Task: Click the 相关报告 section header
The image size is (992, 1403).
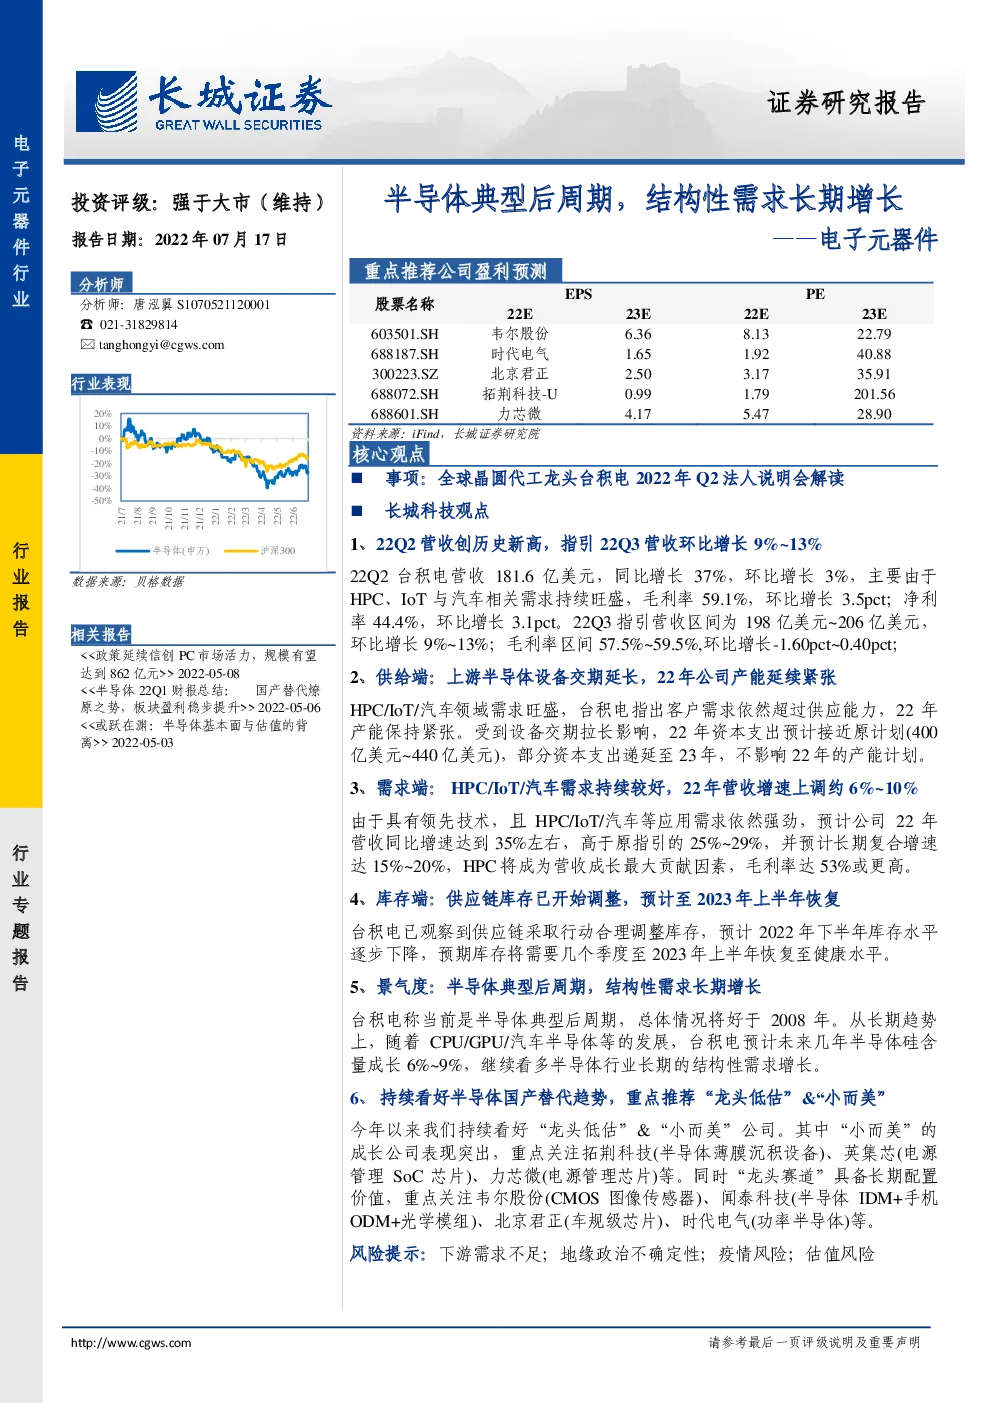Action: 101,634
